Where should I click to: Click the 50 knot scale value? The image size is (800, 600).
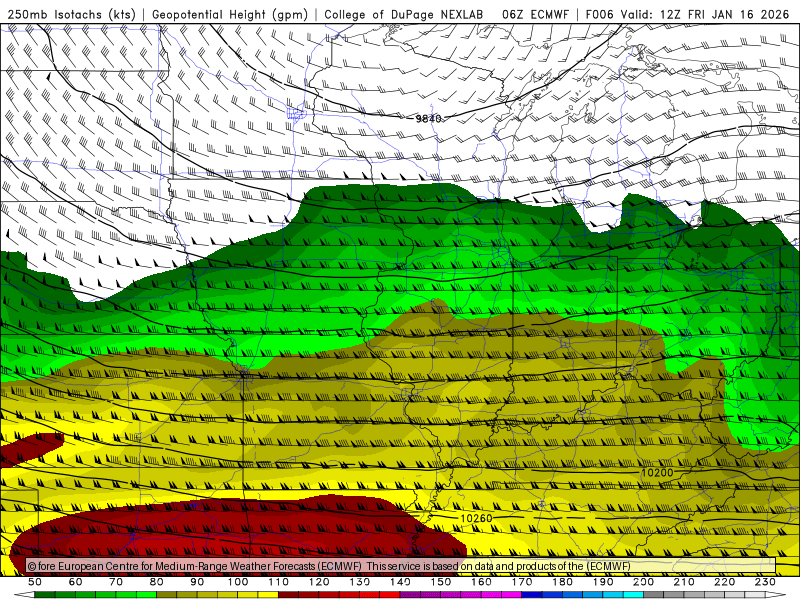pyautogui.click(x=35, y=582)
